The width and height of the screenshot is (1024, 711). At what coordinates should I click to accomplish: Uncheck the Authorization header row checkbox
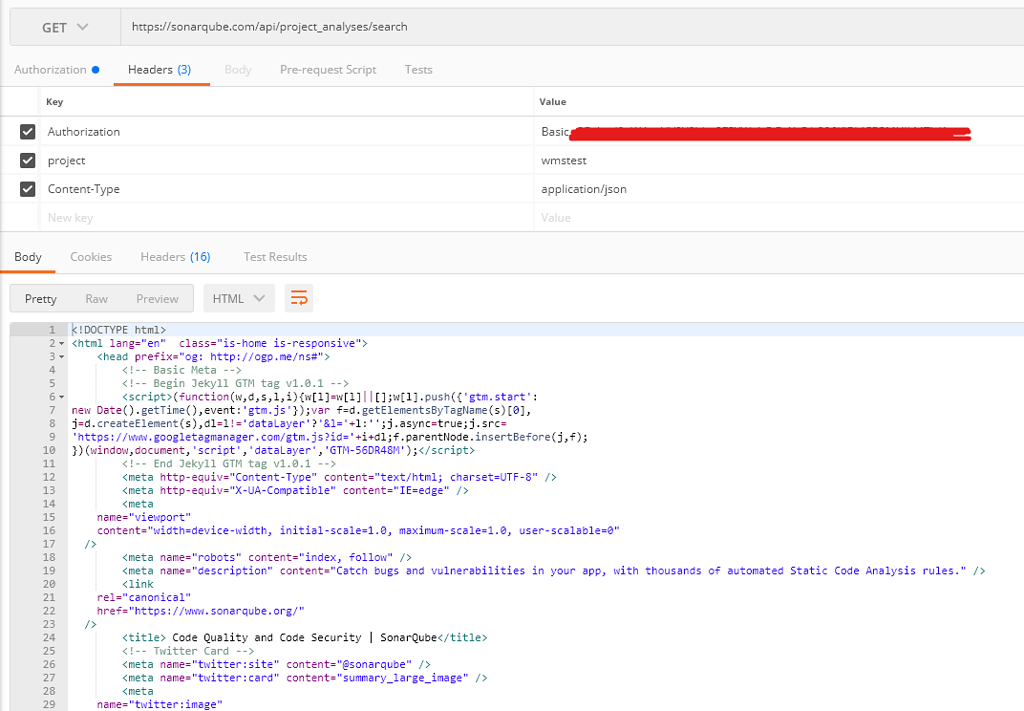(x=27, y=131)
